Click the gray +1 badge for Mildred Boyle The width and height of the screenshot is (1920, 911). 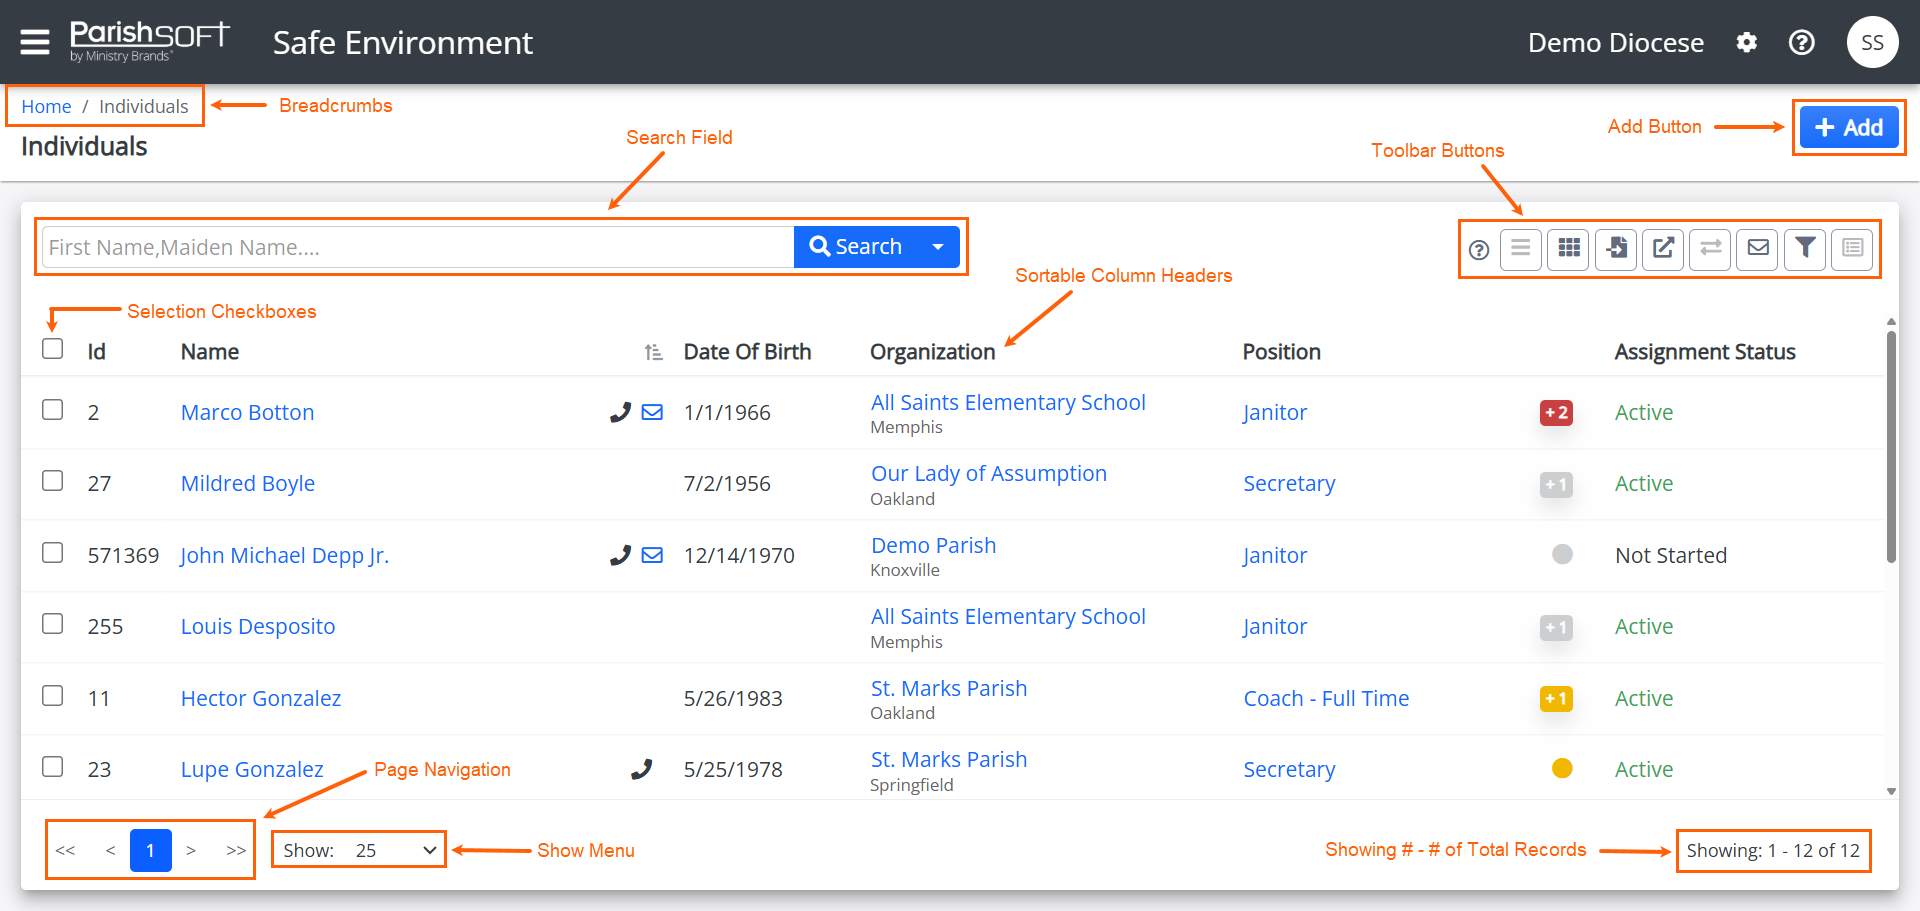pyautogui.click(x=1556, y=484)
